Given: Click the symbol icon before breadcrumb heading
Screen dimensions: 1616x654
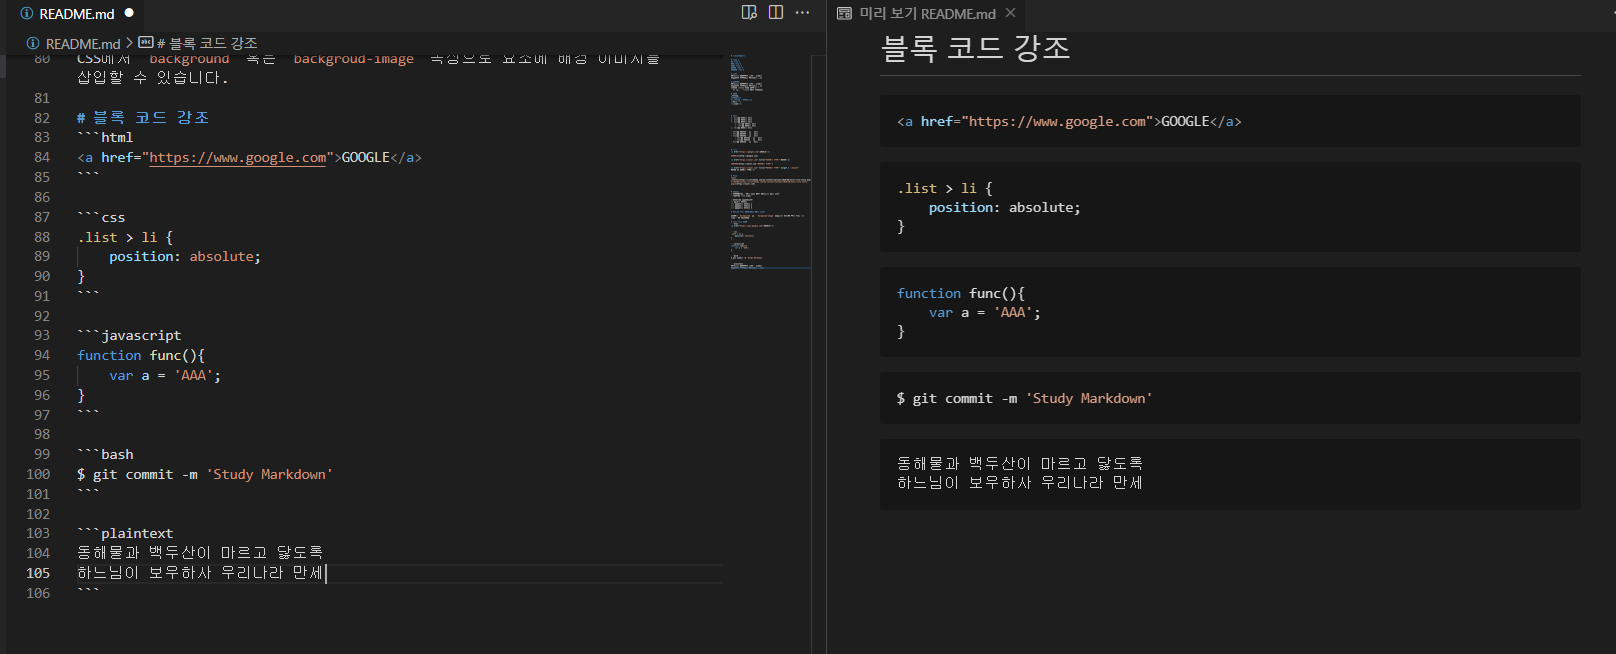Looking at the screenshot, I should [x=145, y=43].
